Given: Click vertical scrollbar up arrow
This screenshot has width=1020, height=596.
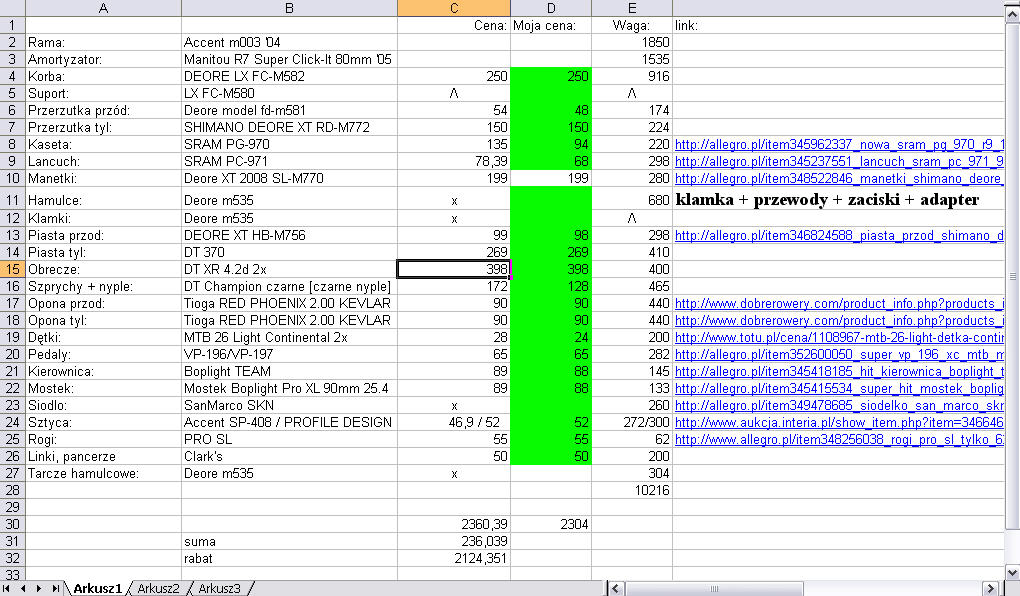Looking at the screenshot, I should coord(1012,15).
